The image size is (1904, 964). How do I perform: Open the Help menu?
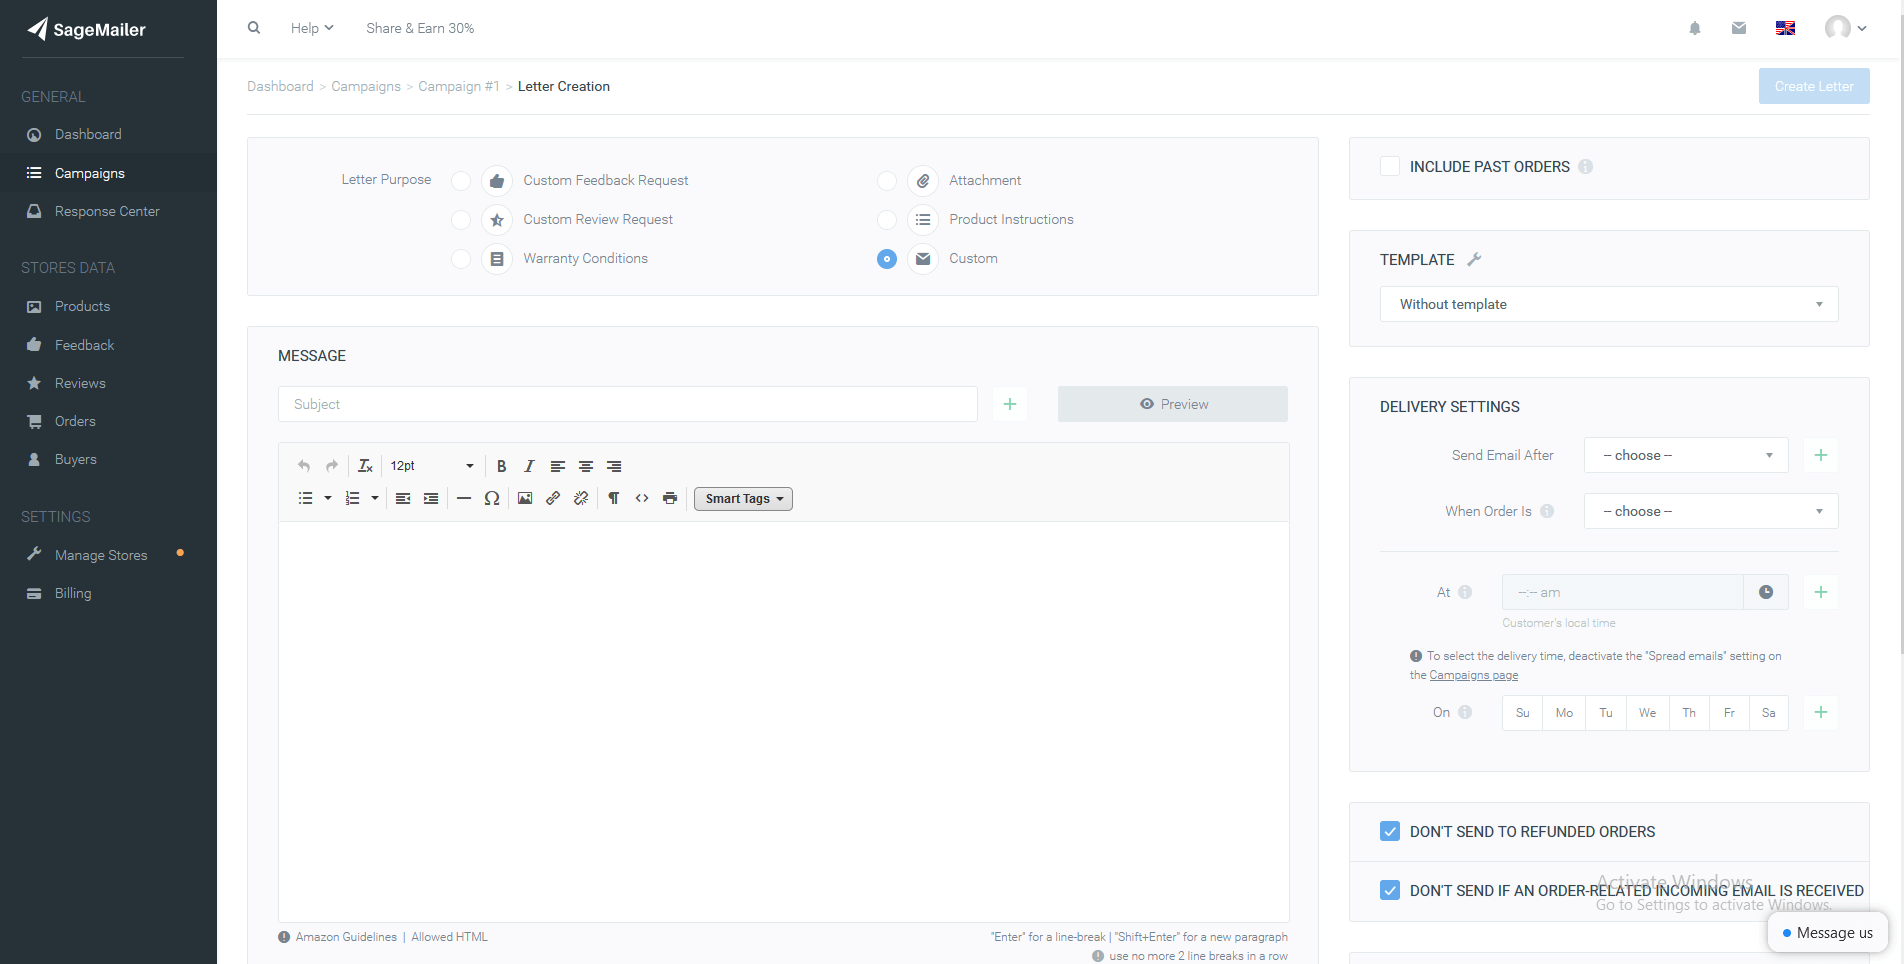click(312, 28)
